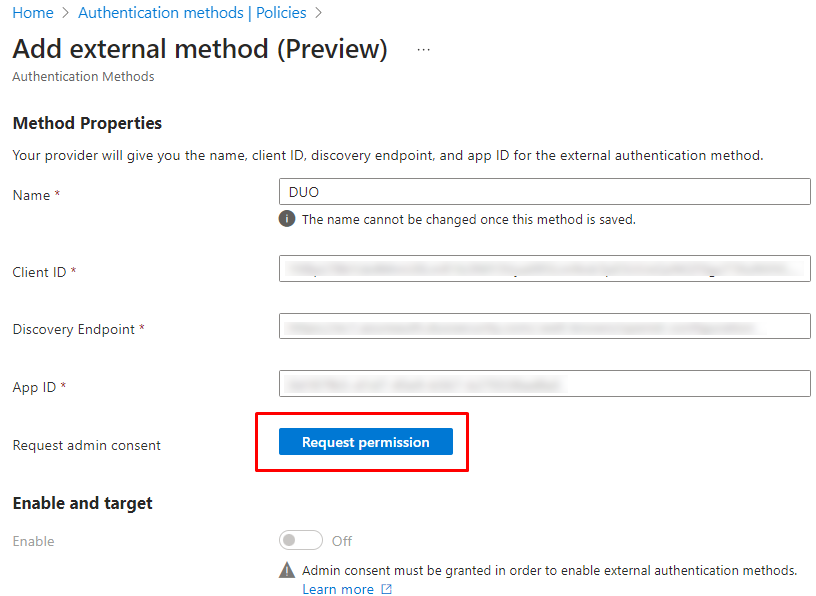Image resolution: width=816 pixels, height=596 pixels.
Task: Click the breadcrumb chevron right after Home
Action: pyautogui.click(x=65, y=13)
